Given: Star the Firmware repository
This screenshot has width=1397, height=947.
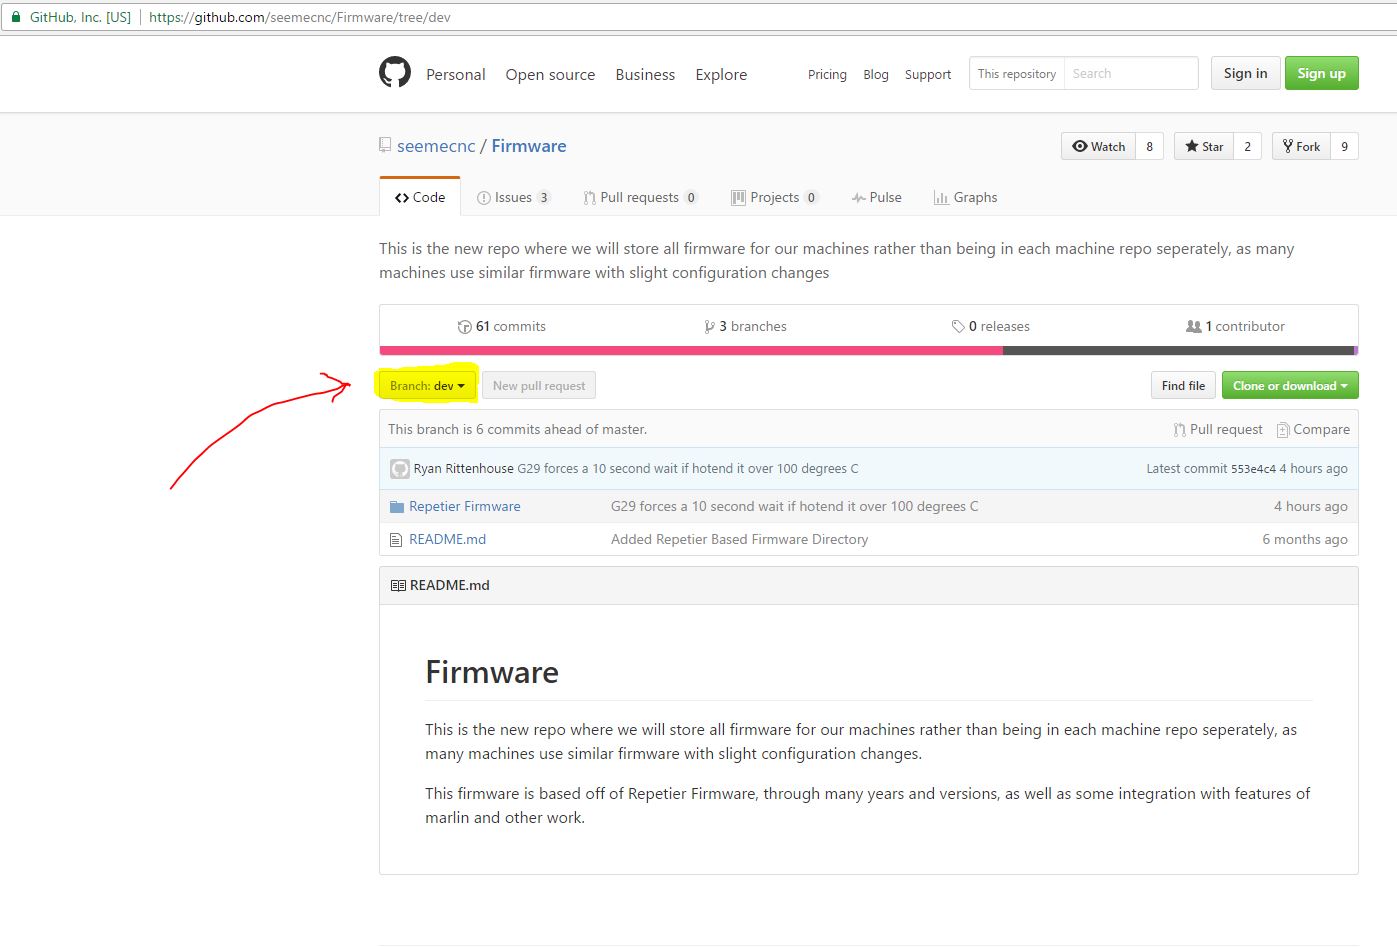Looking at the screenshot, I should (x=1204, y=147).
